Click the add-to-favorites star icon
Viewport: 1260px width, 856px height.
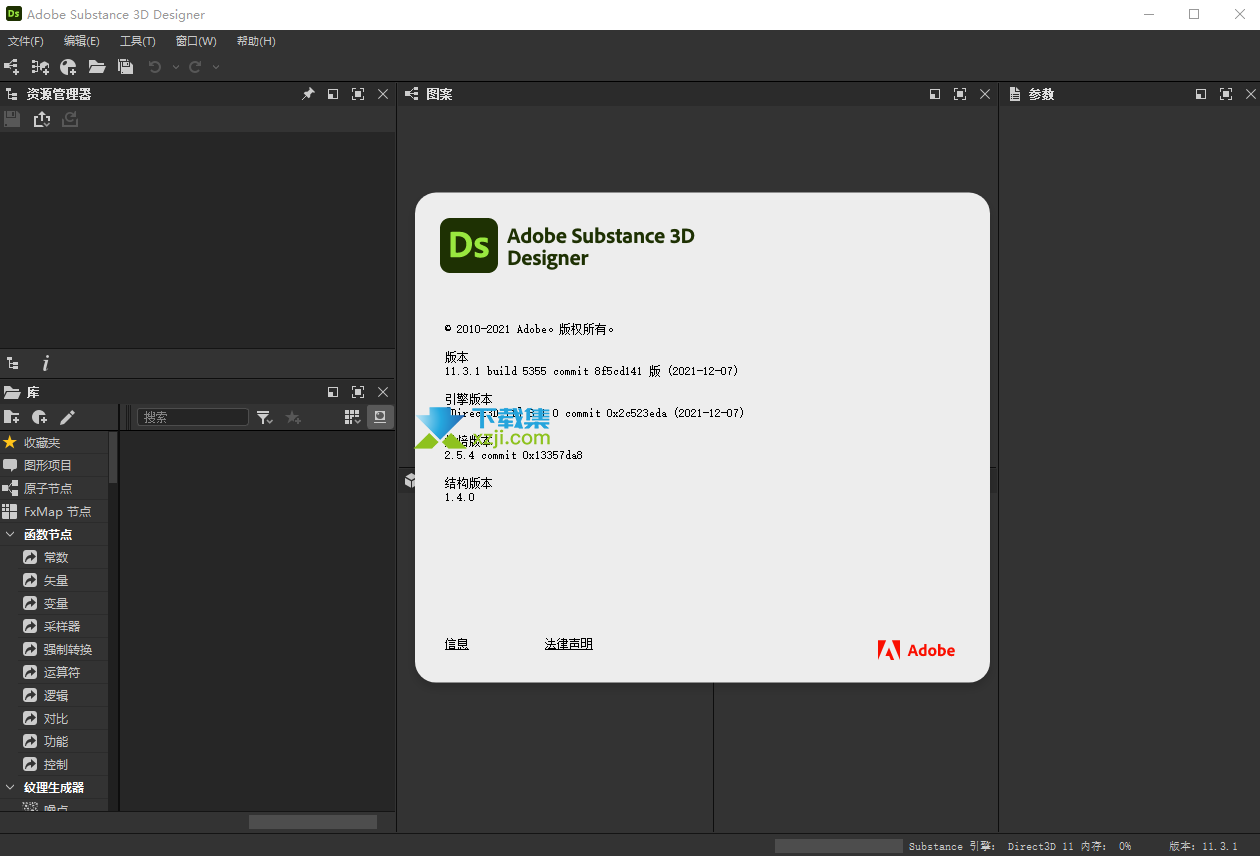293,417
